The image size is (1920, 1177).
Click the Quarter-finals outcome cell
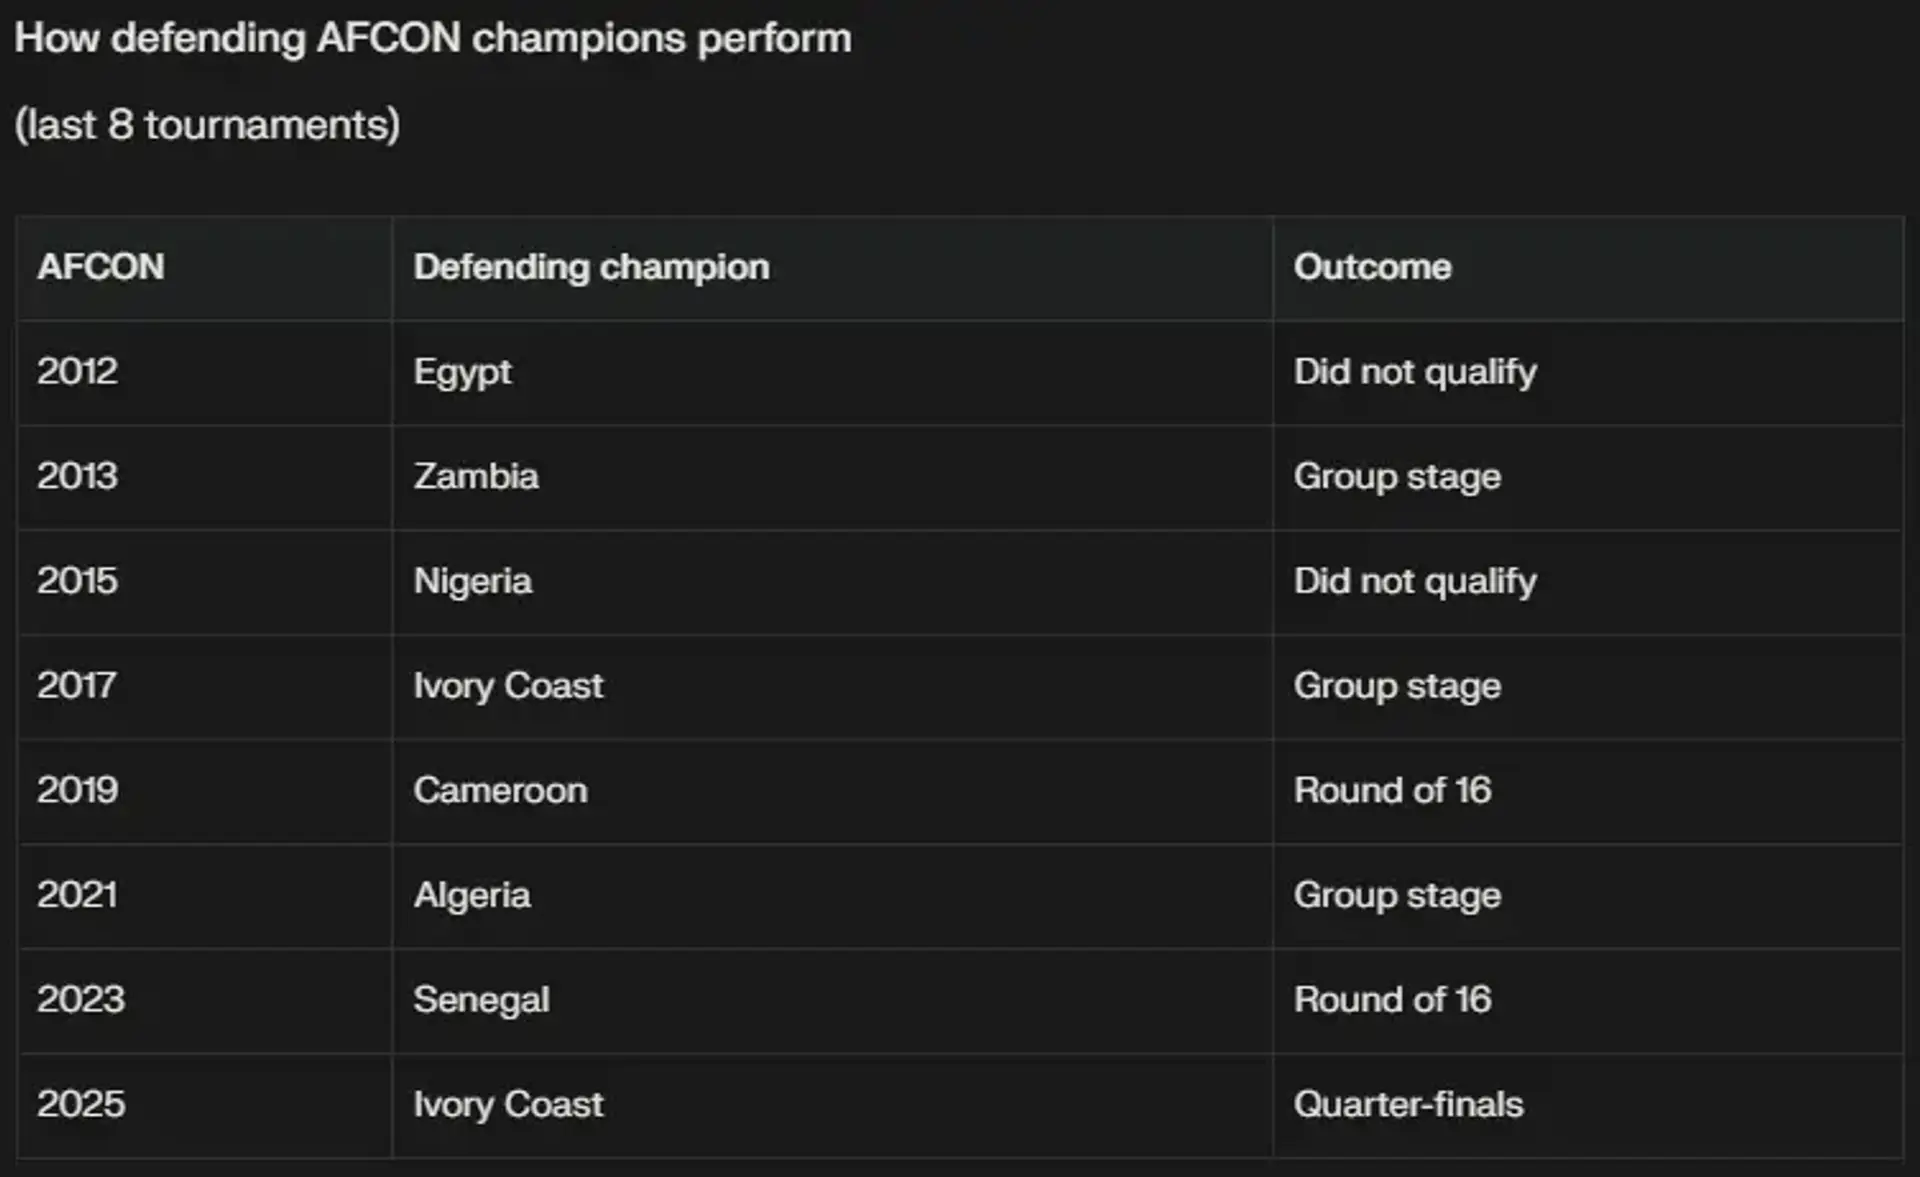1408,1104
